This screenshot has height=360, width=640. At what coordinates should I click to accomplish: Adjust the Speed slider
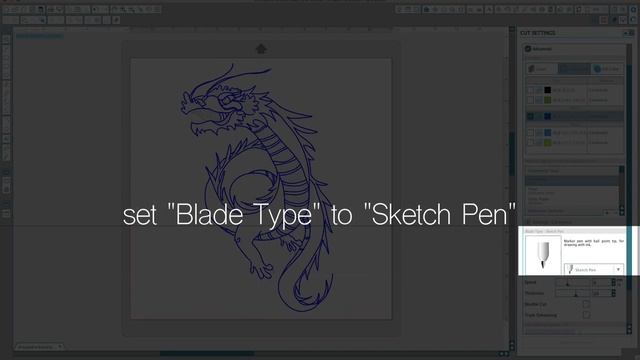573,282
